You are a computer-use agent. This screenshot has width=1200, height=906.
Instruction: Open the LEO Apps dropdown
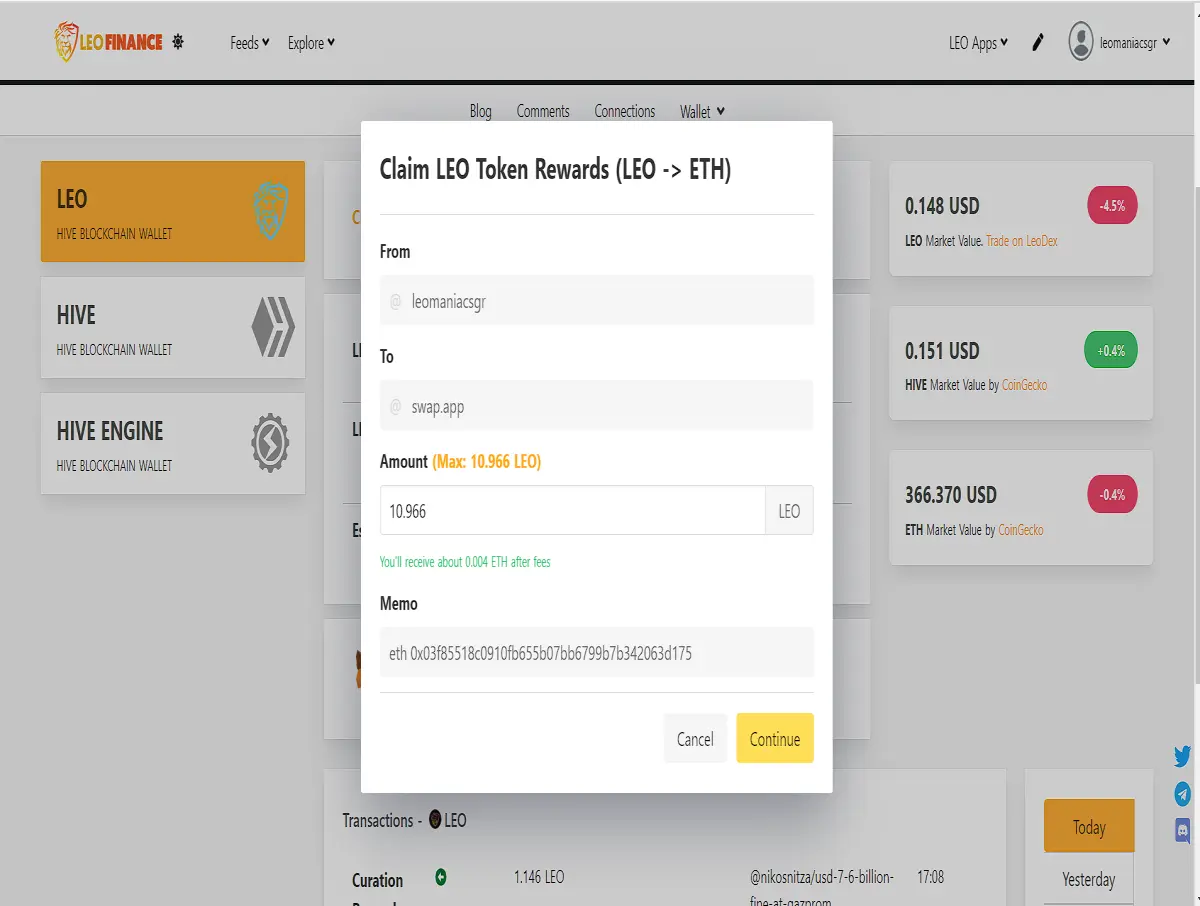pos(978,43)
